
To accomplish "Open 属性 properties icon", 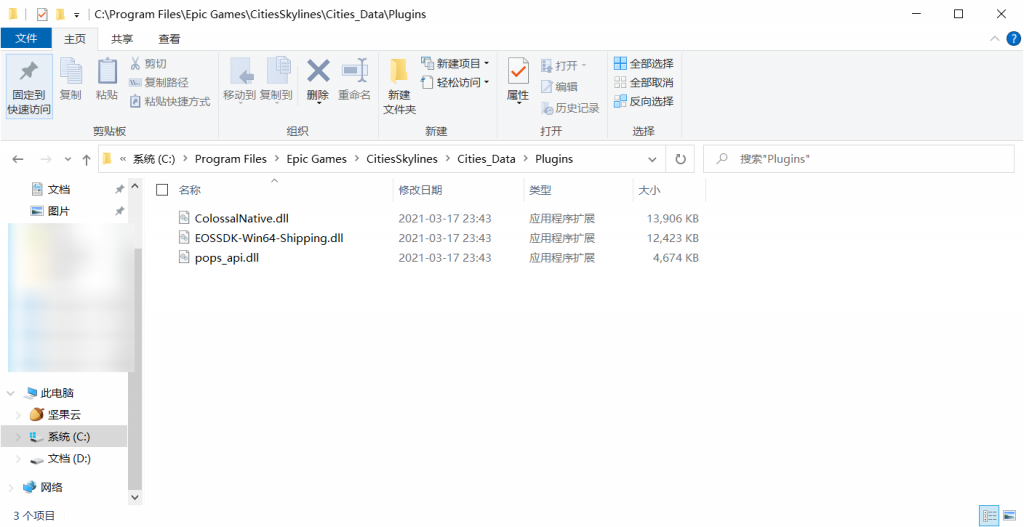I will [x=518, y=71].
